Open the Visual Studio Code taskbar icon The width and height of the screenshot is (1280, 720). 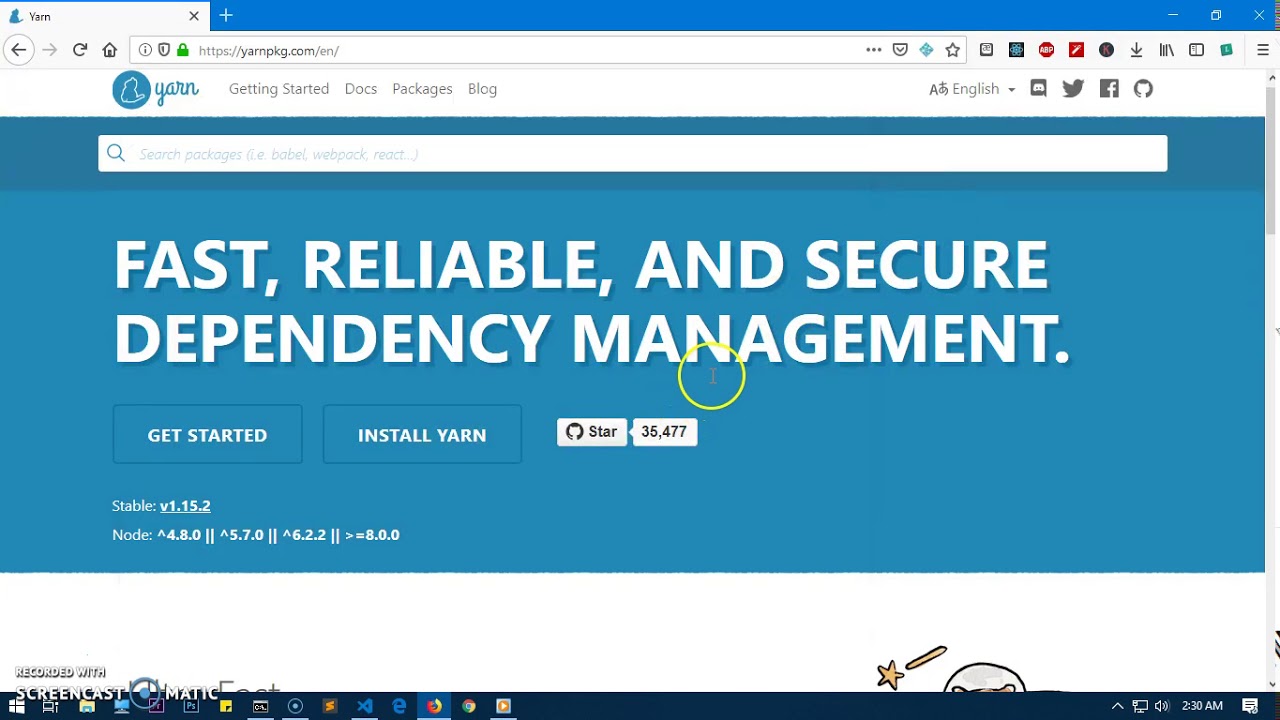[x=364, y=706]
